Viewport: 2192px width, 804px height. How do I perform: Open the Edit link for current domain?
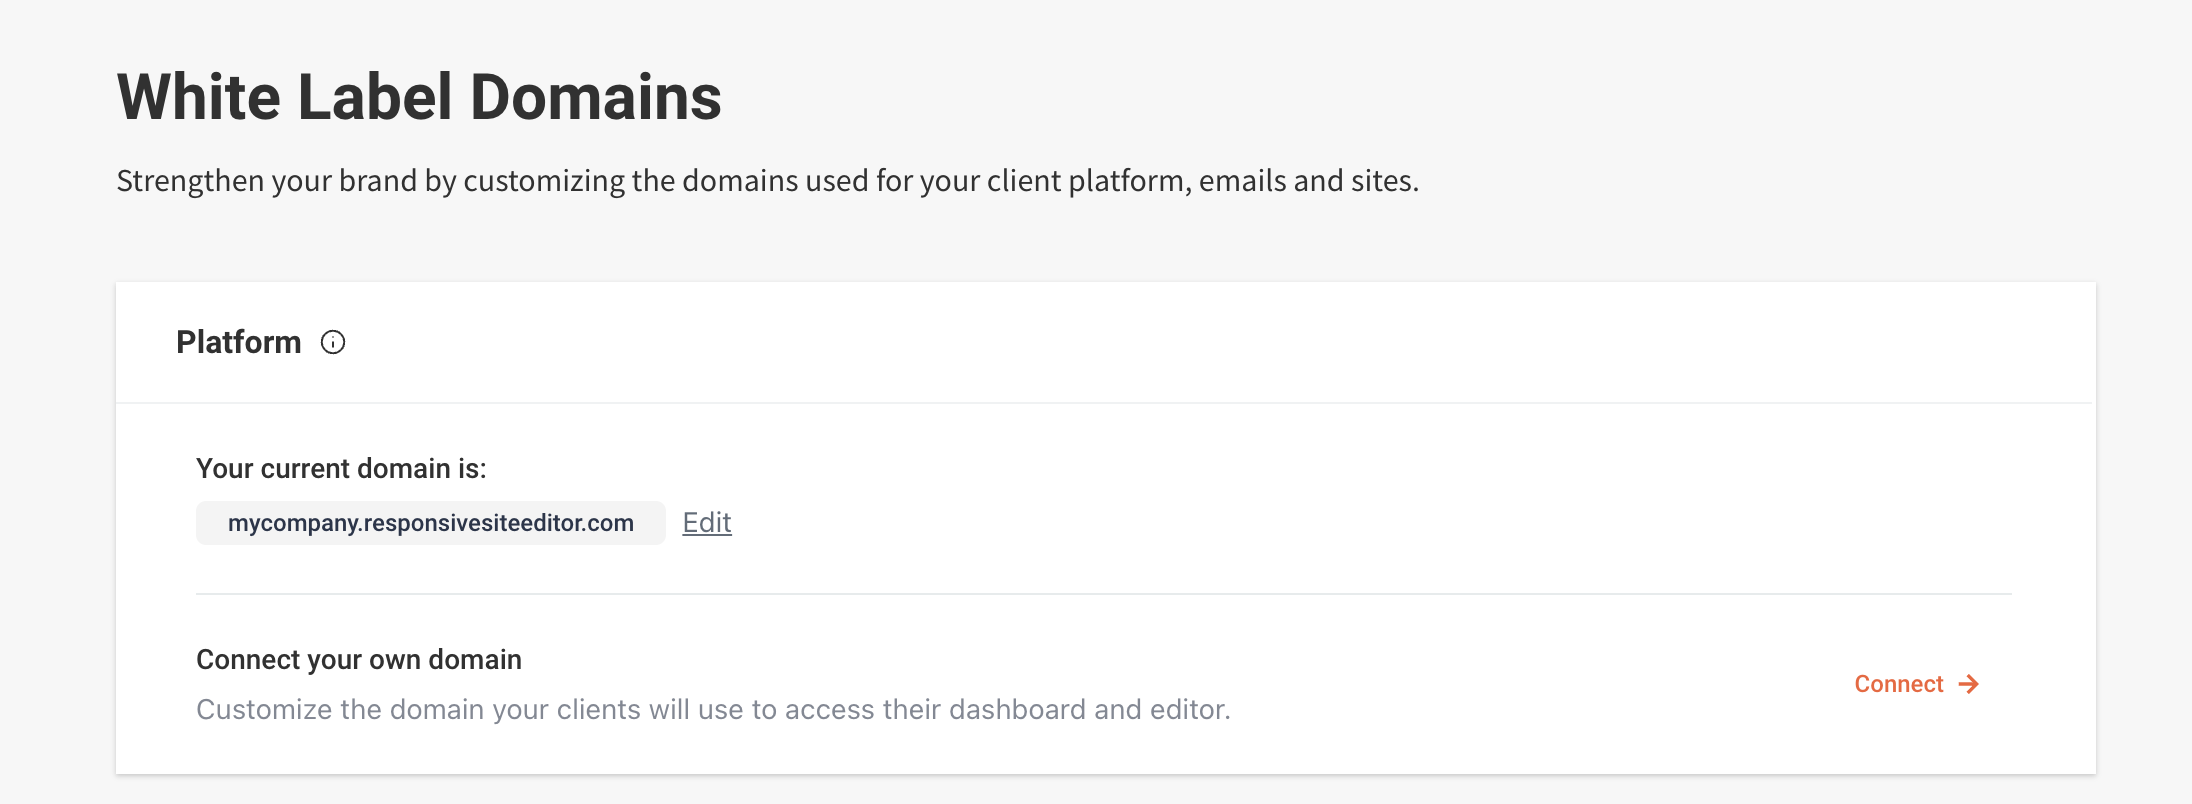pyautogui.click(x=707, y=522)
